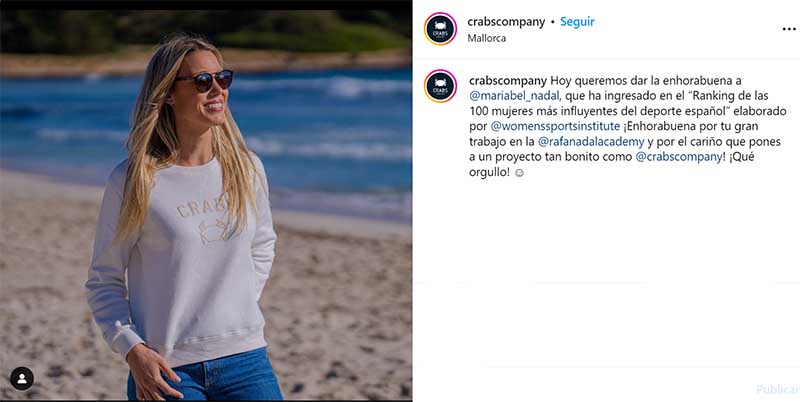Open the bold crabscompany name in caption
800x402 pixels.
click(x=508, y=81)
